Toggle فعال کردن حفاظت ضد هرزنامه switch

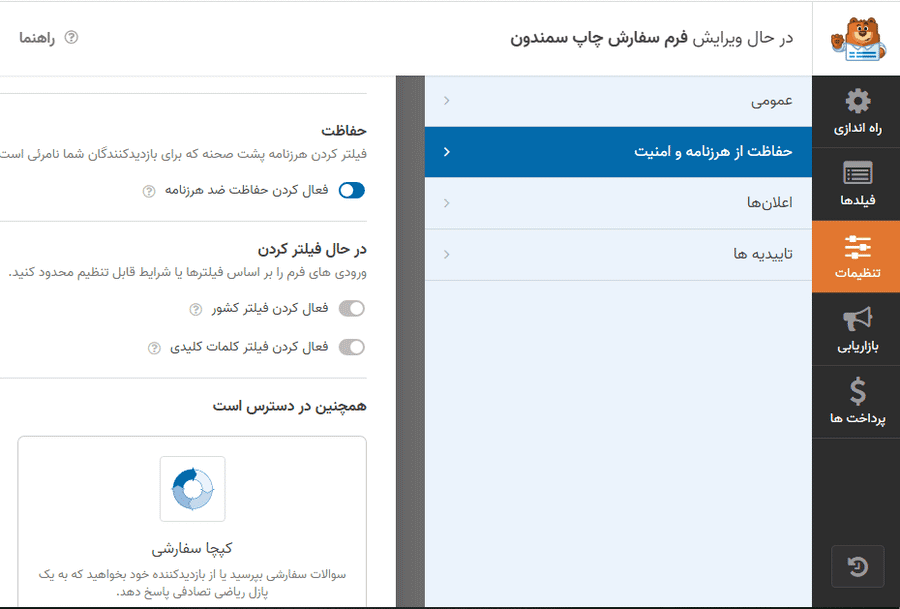click(x=351, y=190)
